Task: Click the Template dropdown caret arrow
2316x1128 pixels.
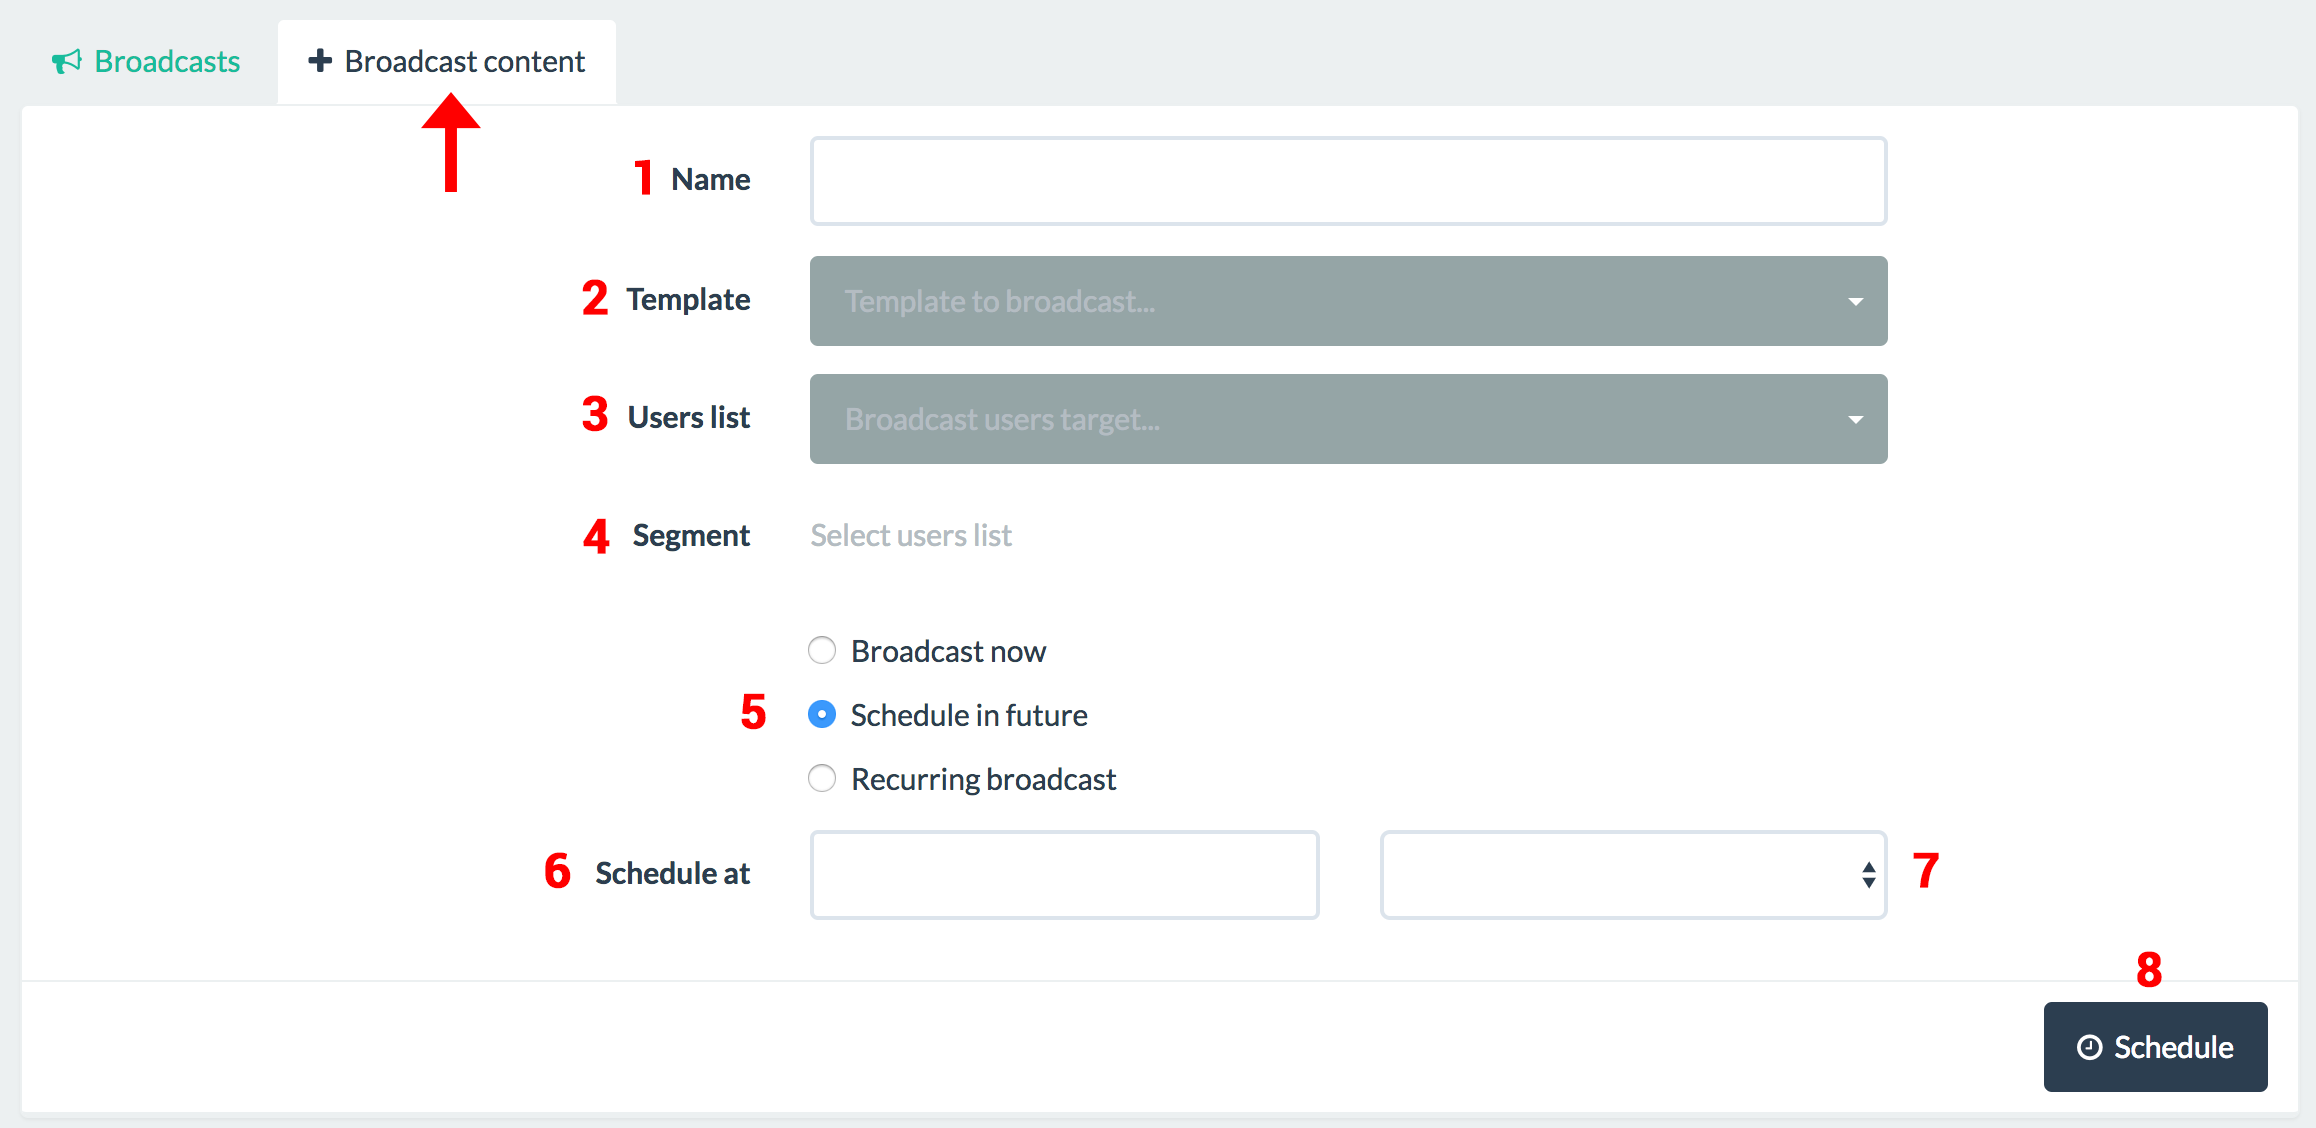Action: [1855, 302]
